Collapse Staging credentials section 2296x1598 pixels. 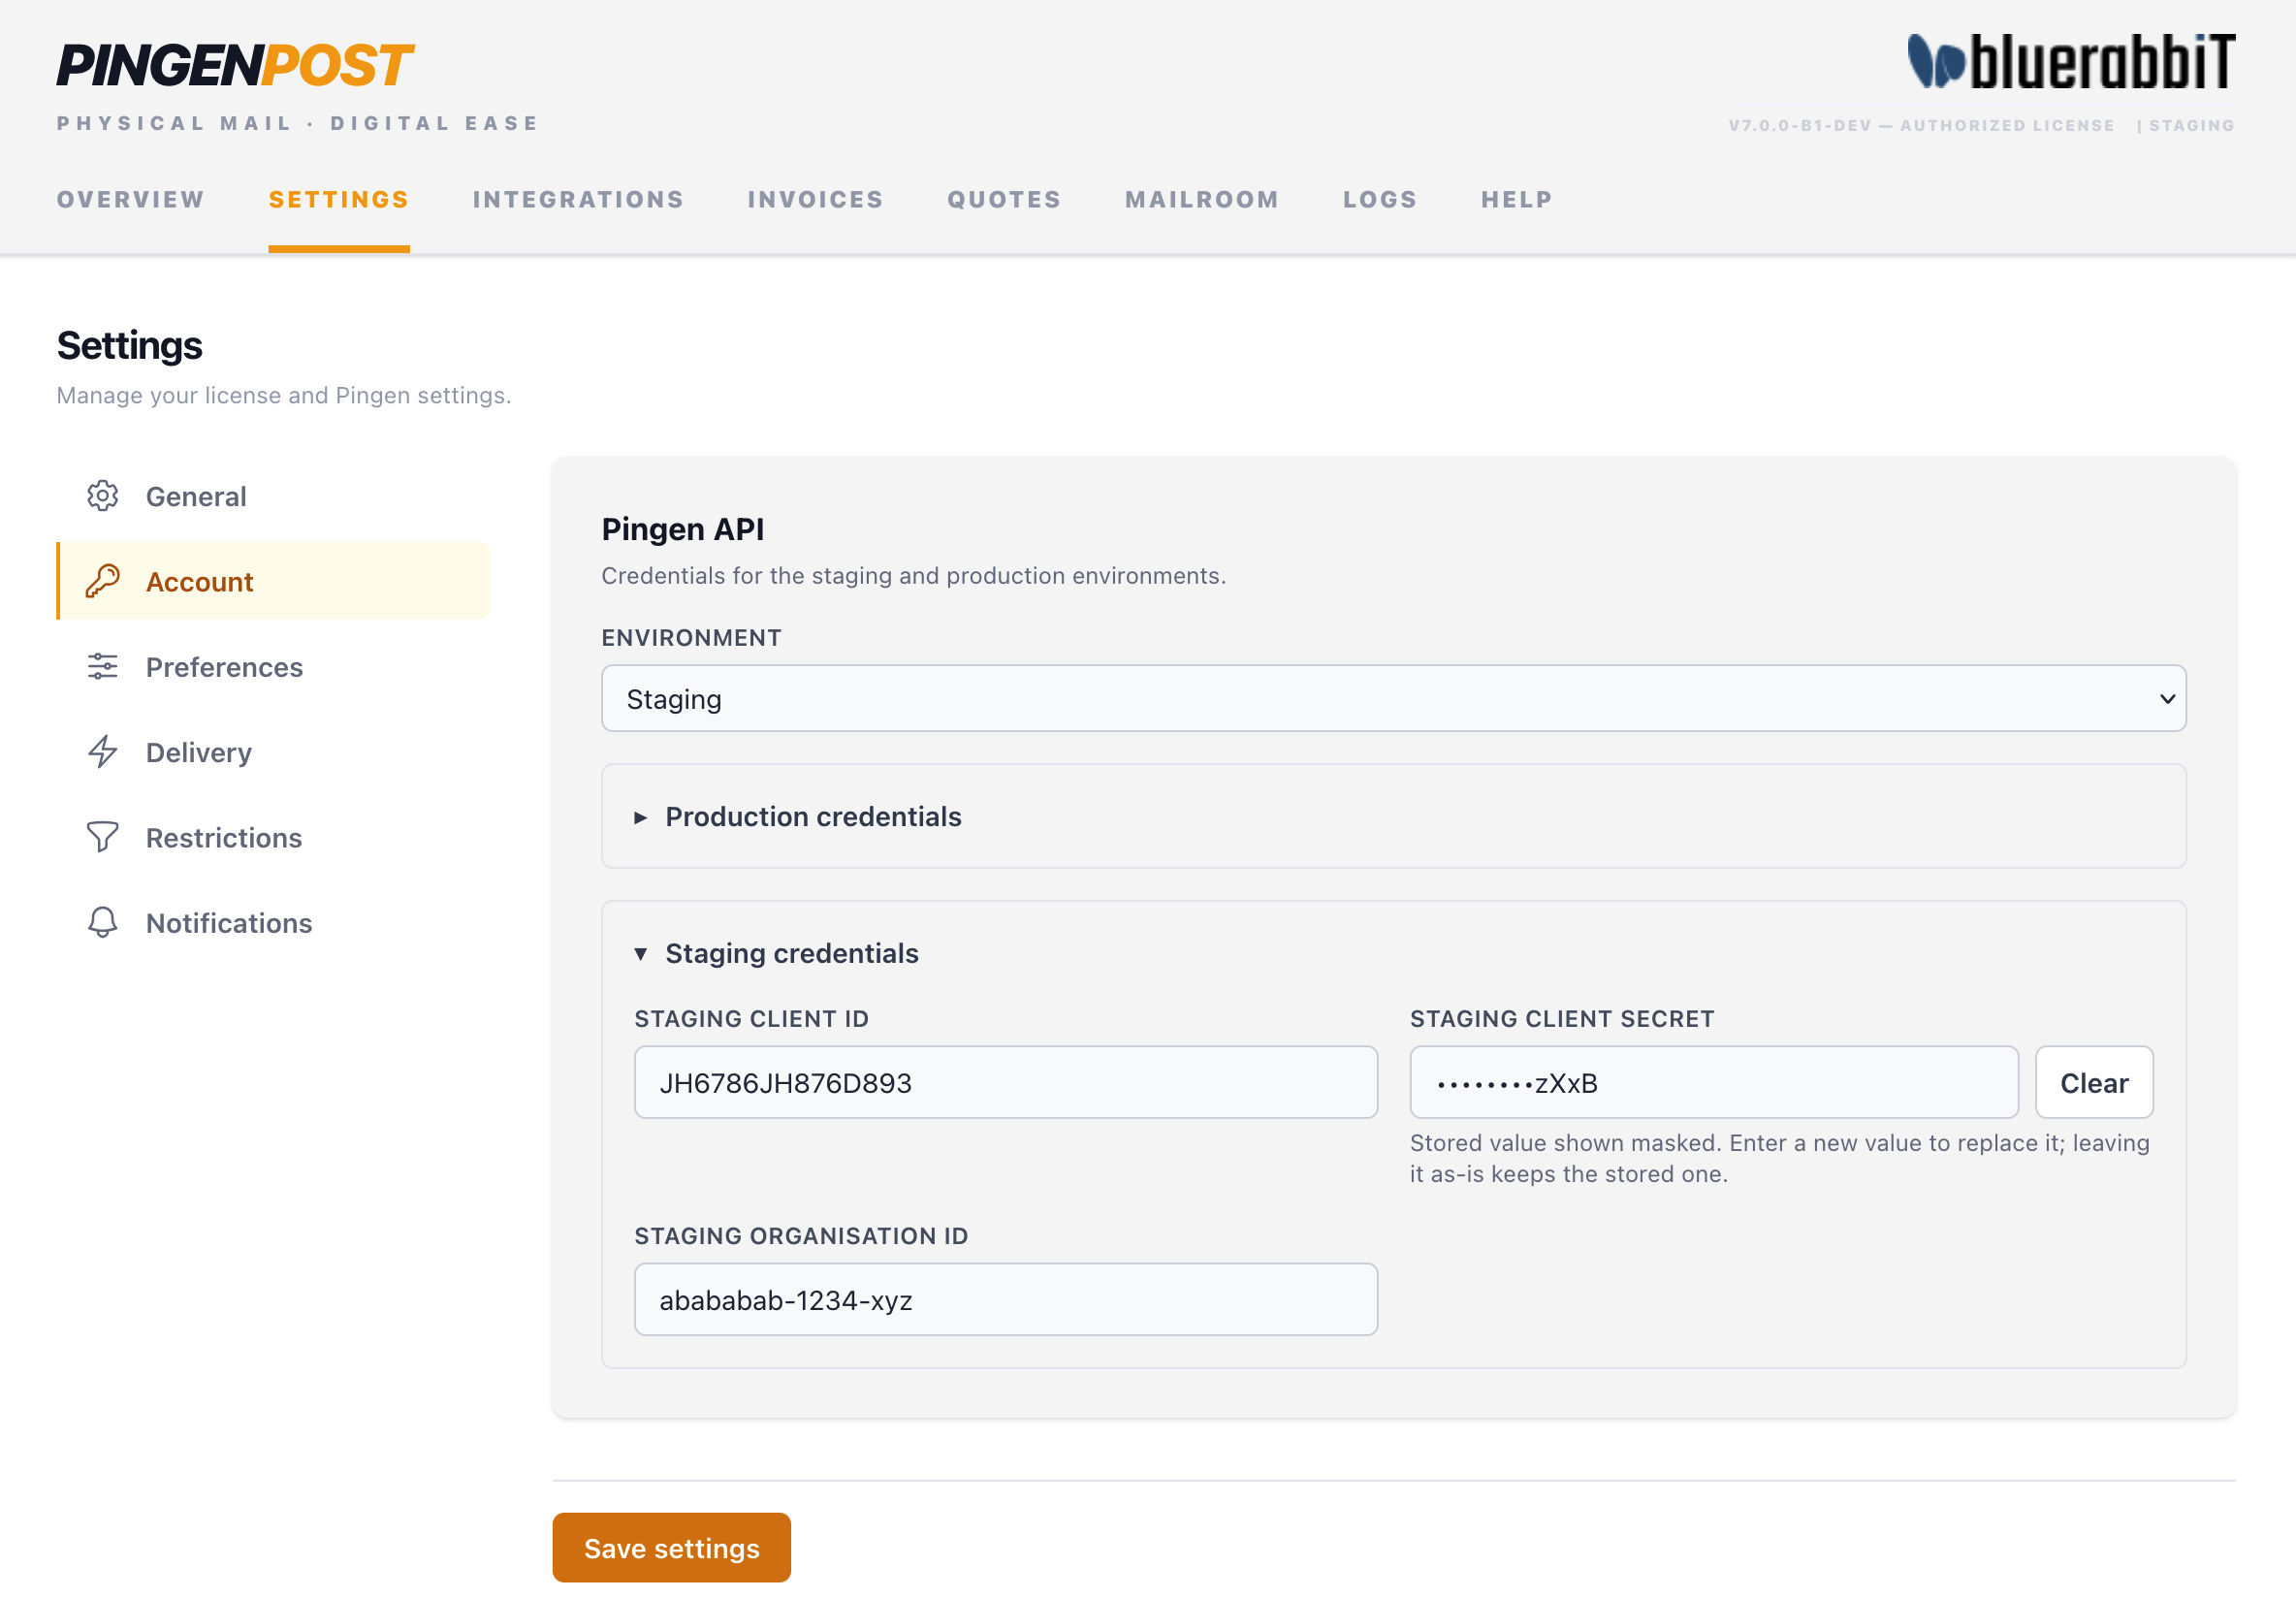(x=776, y=953)
